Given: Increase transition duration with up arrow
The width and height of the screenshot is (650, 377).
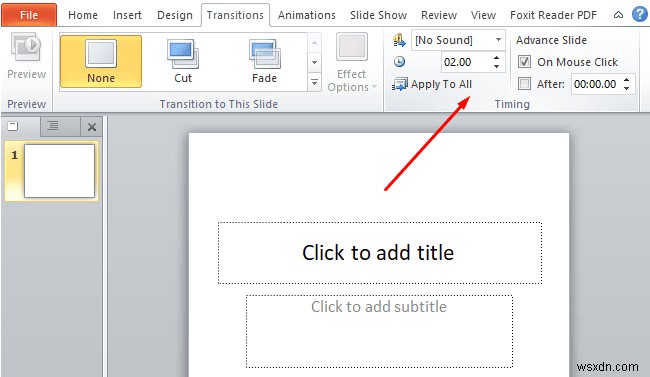Looking at the screenshot, I should click(497, 58).
